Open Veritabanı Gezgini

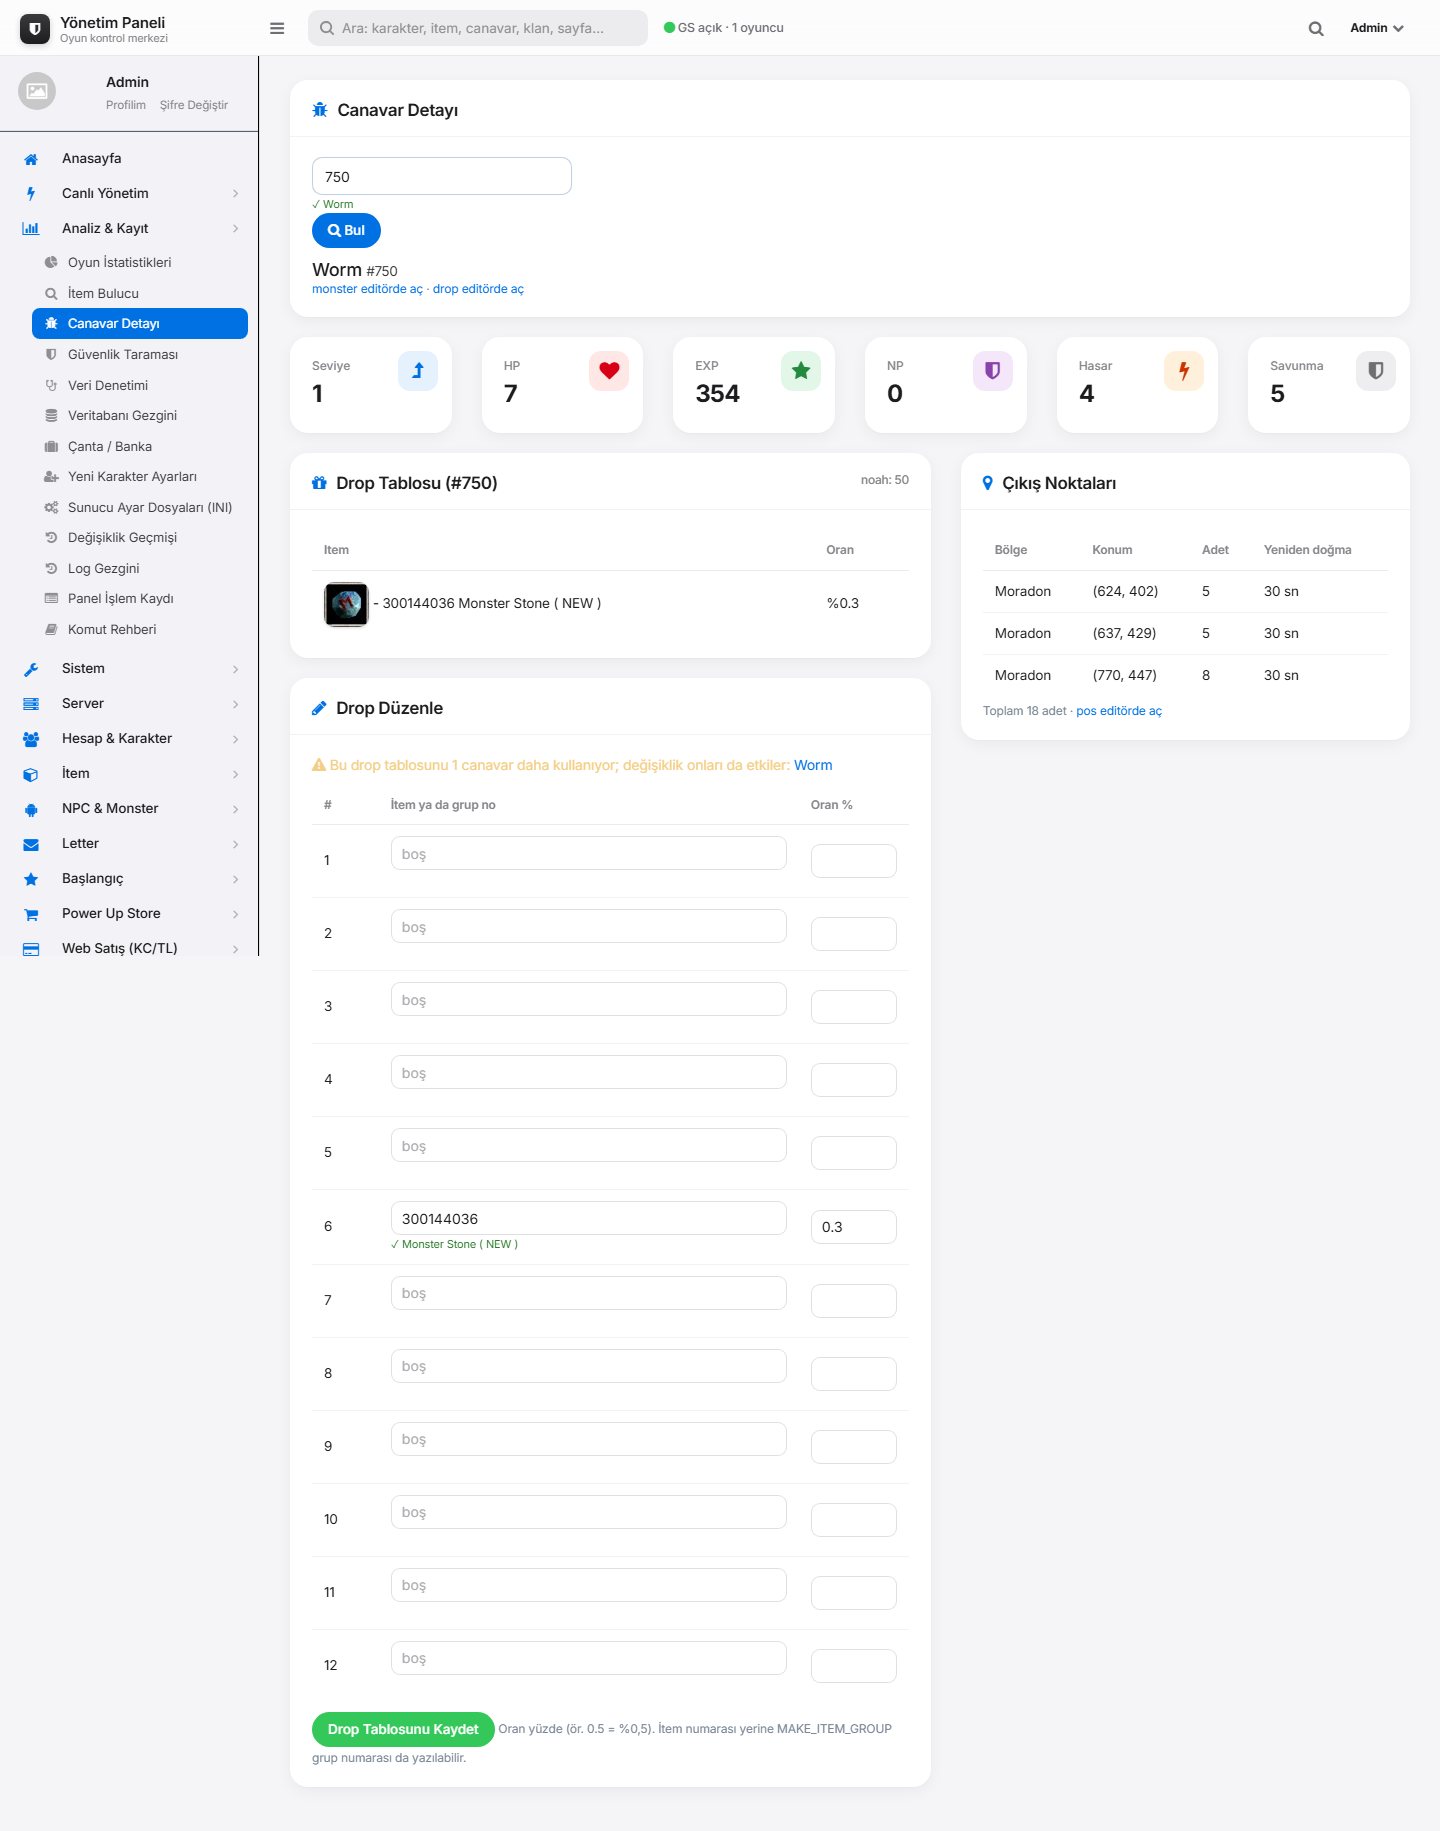[x=140, y=415]
